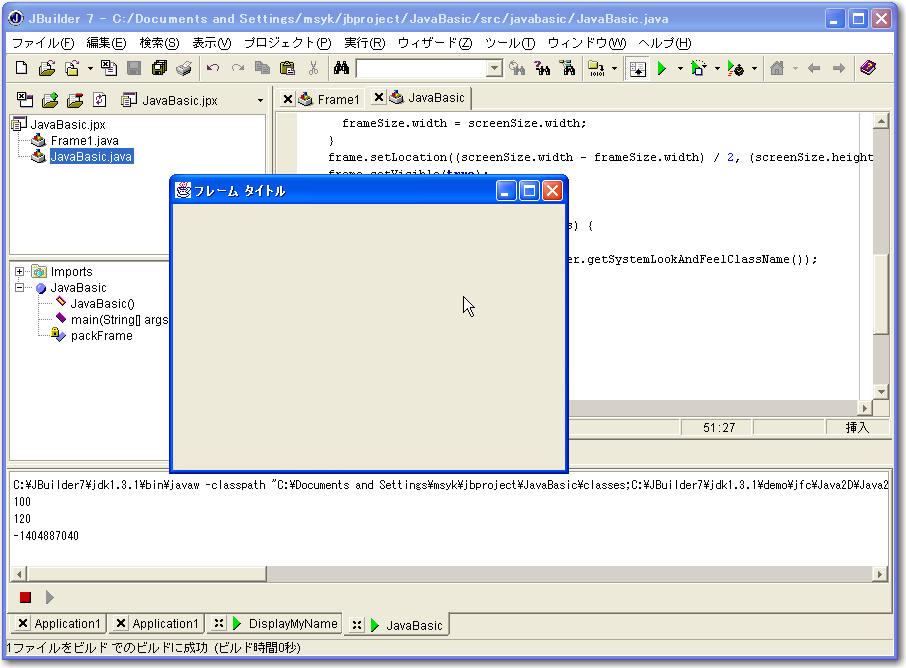Click the Help book icon
906x668 pixels.
(x=867, y=68)
